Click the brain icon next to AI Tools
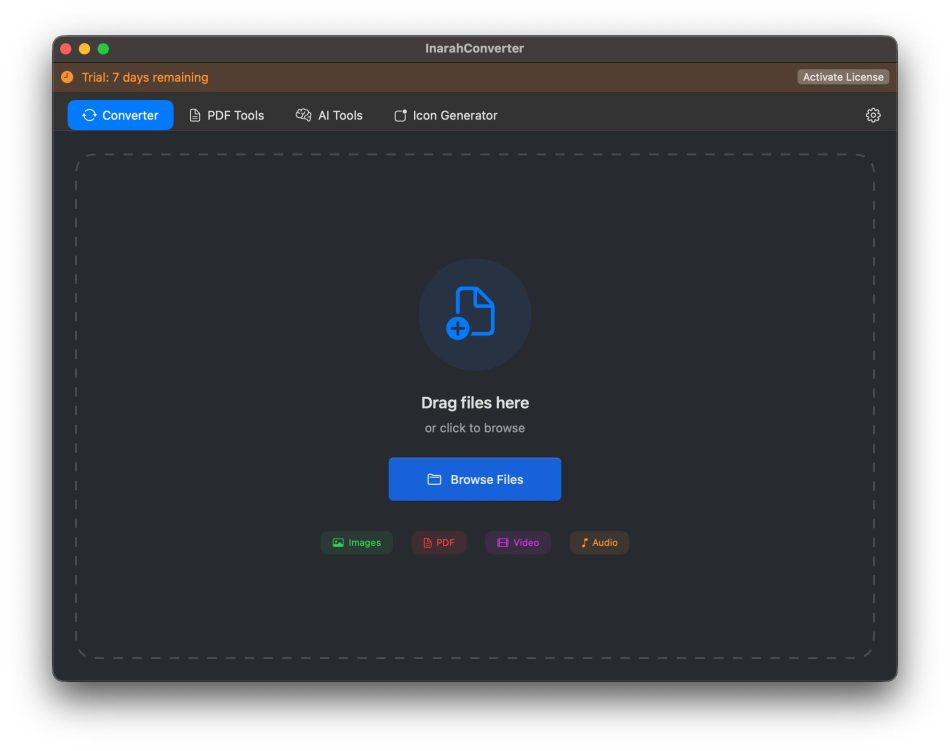This screenshot has width=950, height=751. [x=303, y=115]
